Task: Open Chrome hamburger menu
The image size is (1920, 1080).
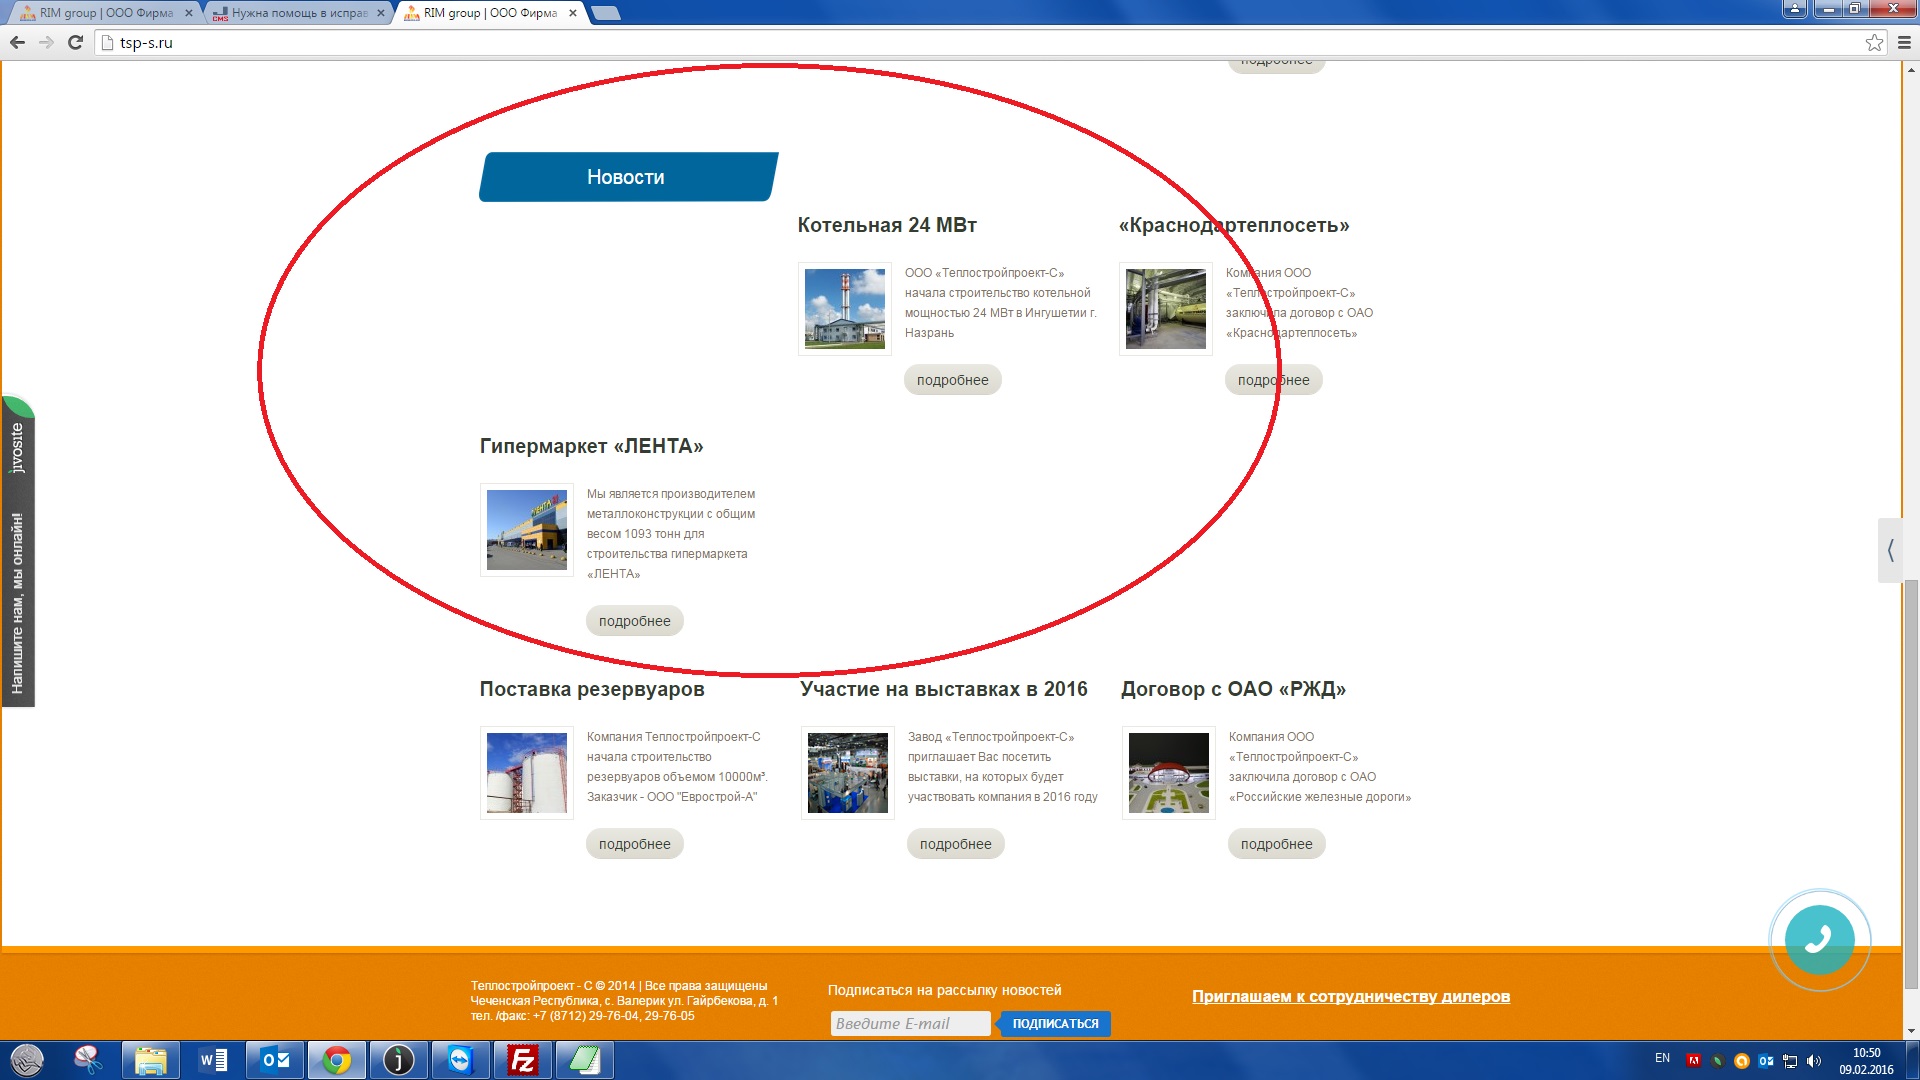Action: point(1904,43)
